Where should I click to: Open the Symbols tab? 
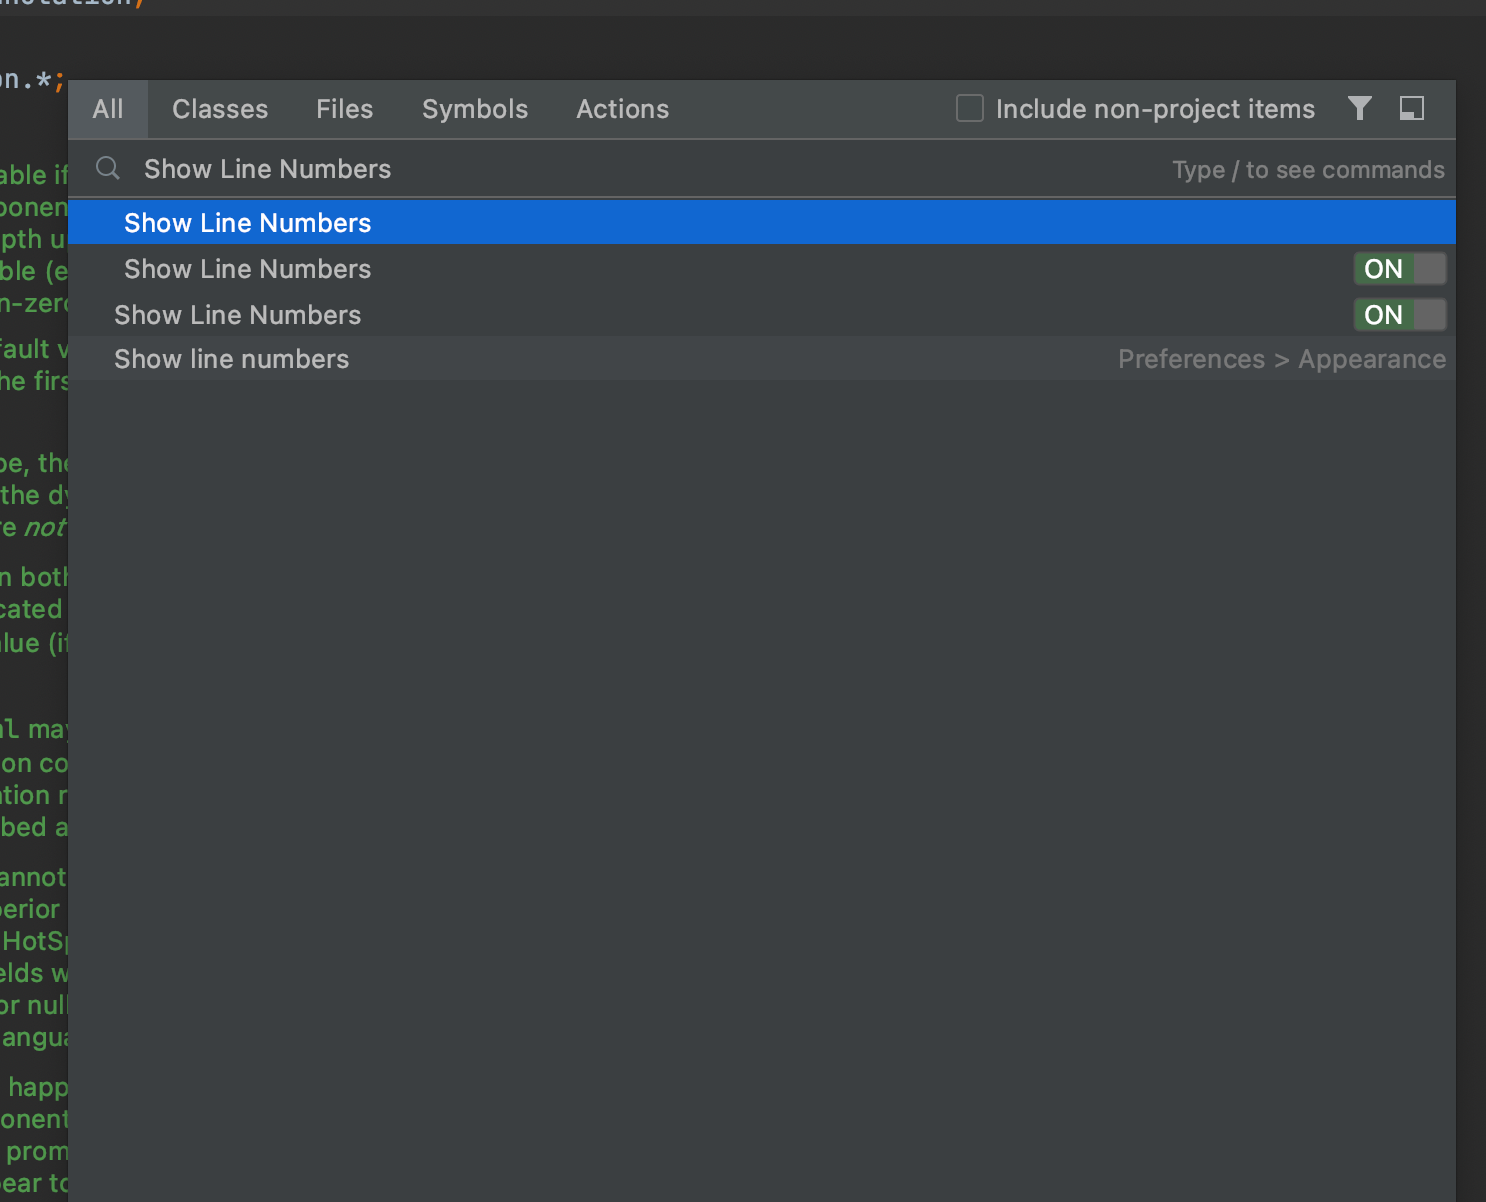tap(474, 109)
